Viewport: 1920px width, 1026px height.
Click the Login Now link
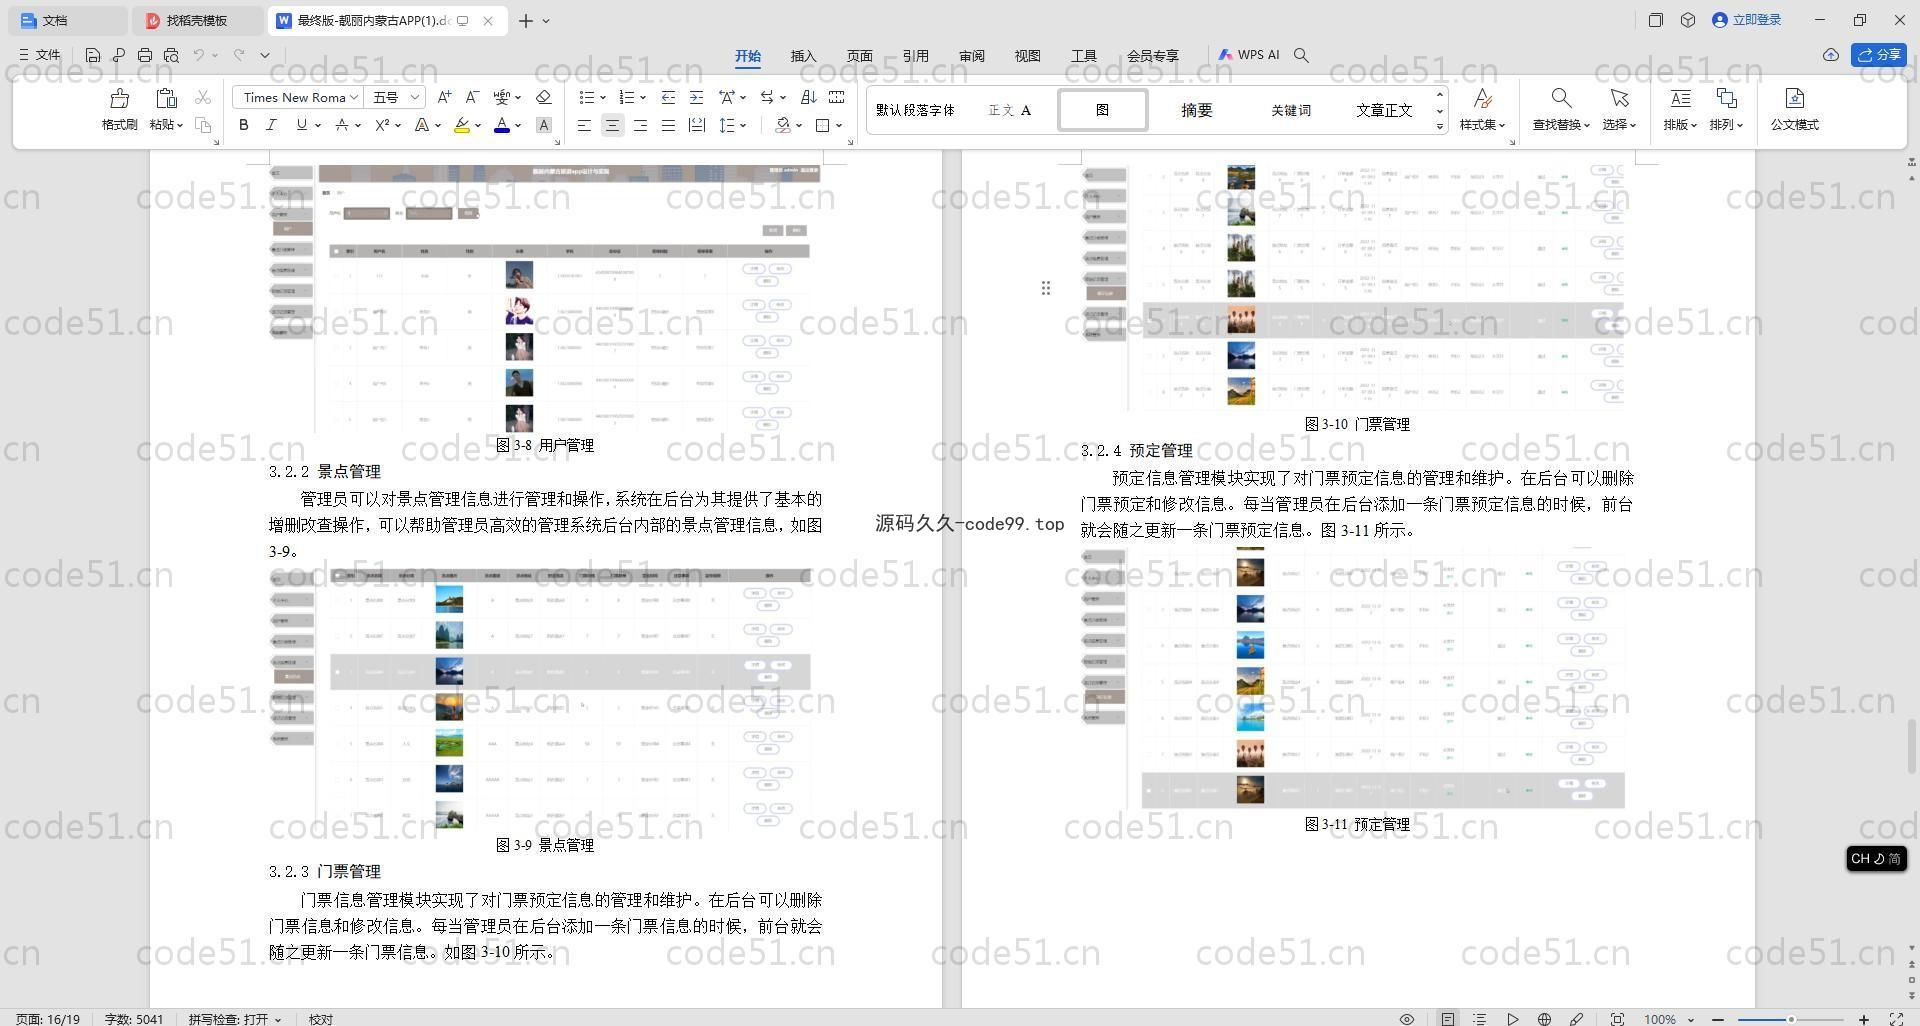1747,20
